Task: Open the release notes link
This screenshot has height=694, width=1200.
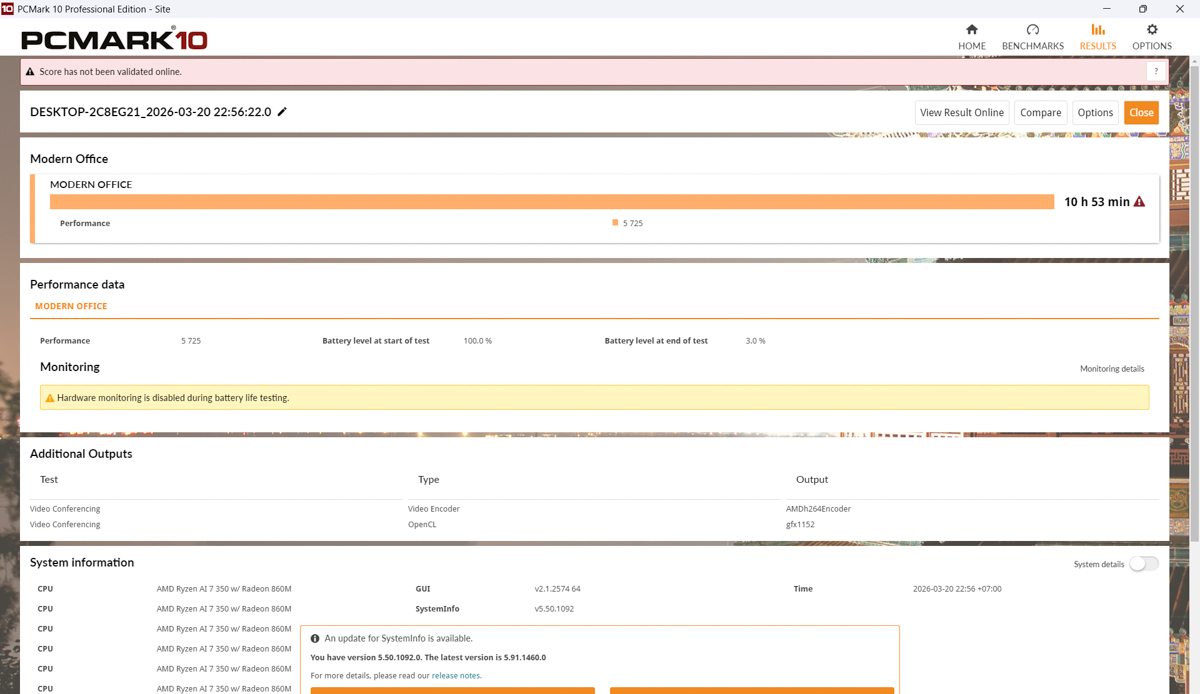Action: 456,676
